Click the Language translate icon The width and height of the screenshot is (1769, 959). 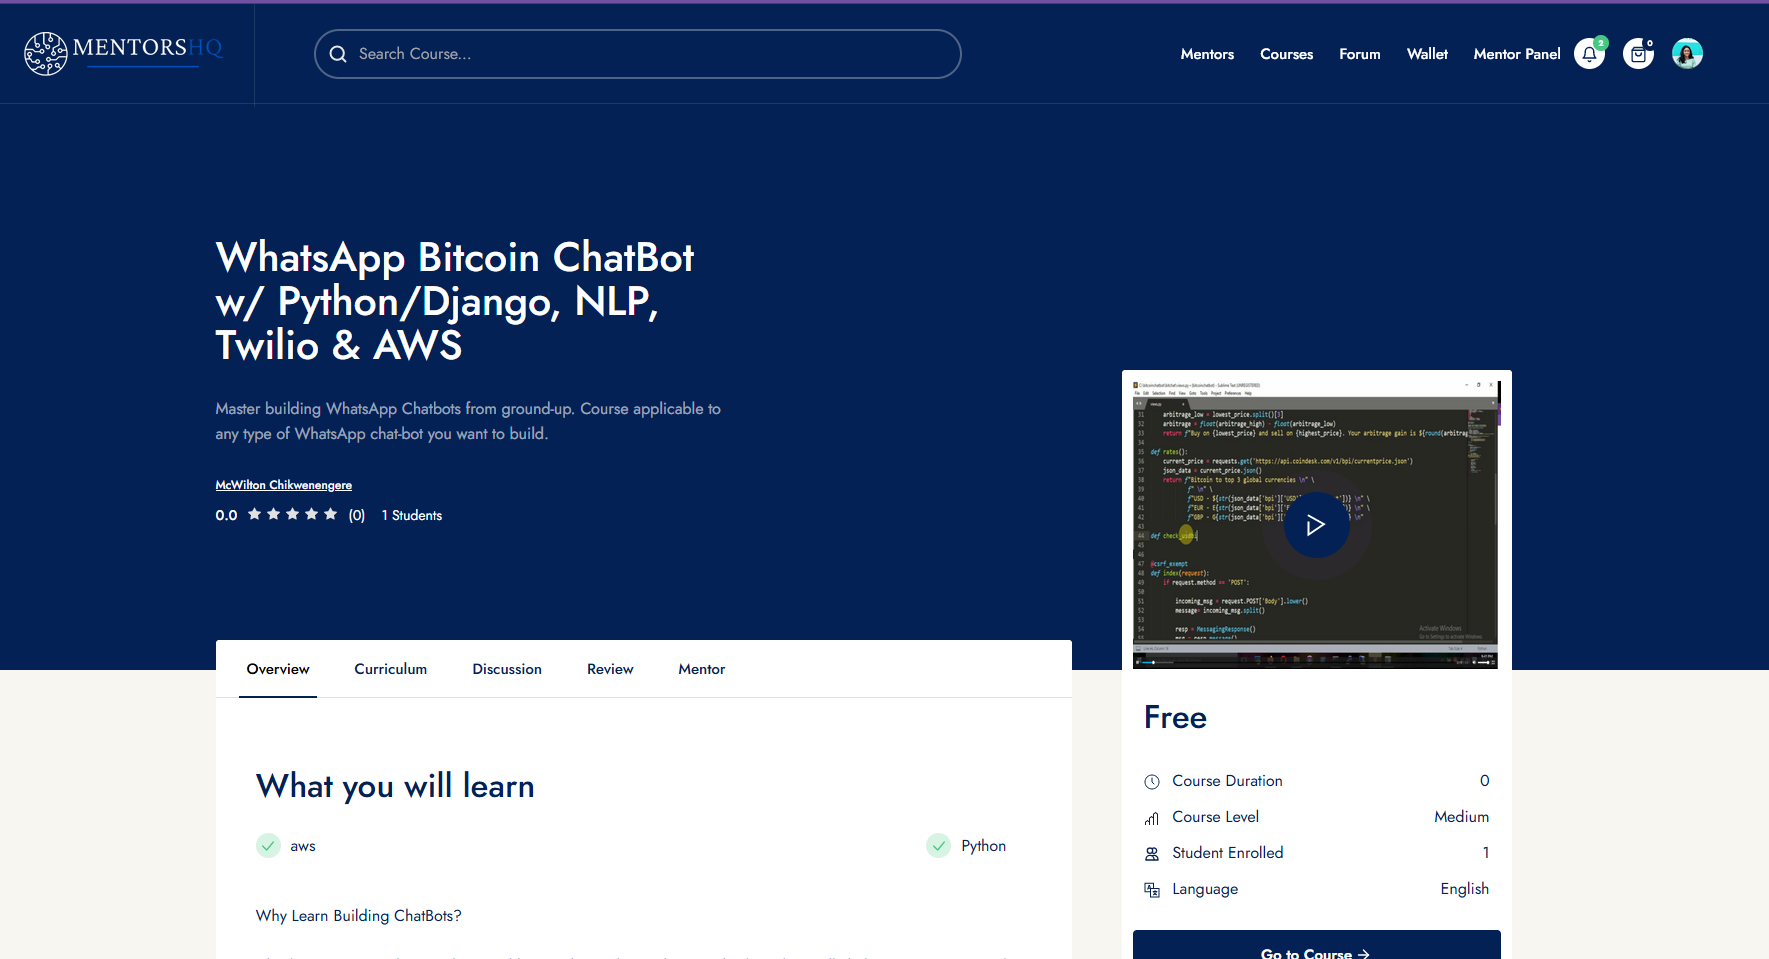click(x=1152, y=890)
